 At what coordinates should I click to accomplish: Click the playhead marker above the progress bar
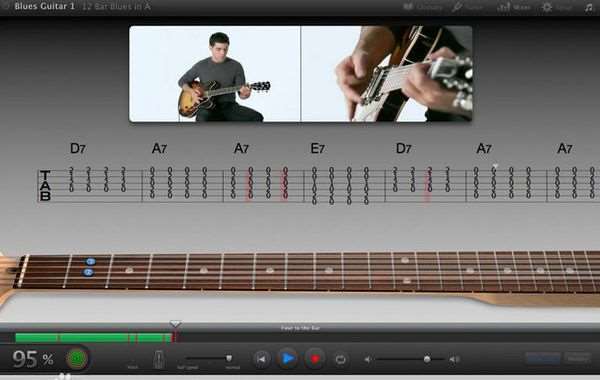[175, 324]
